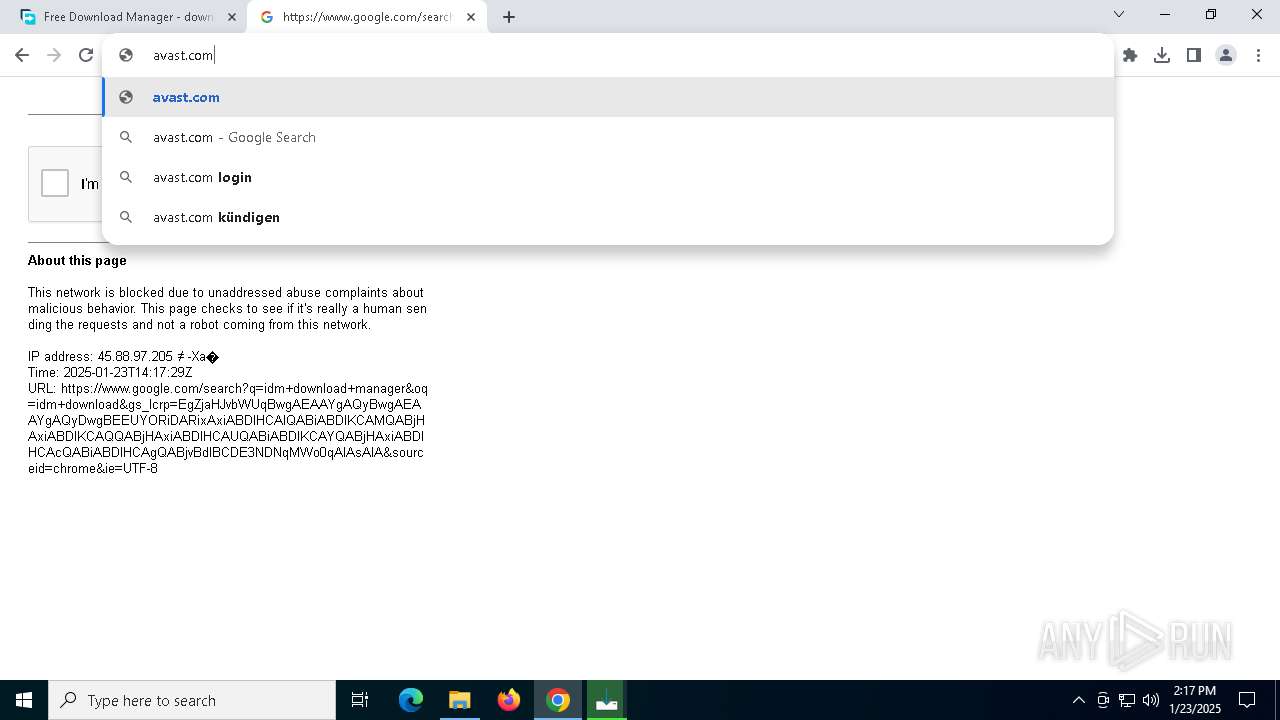
Task: Open File Explorer from taskbar
Action: (459, 700)
